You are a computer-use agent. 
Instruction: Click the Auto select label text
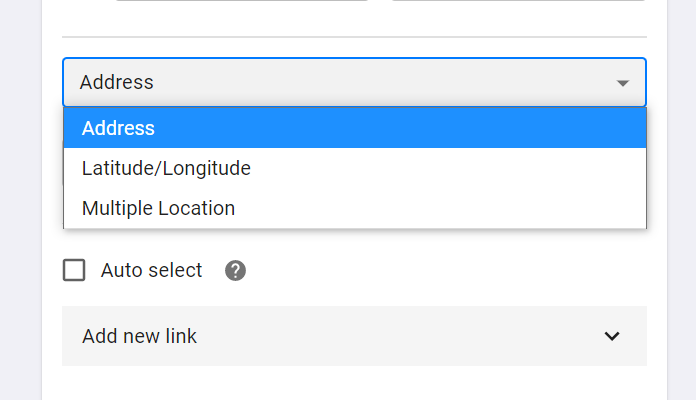coord(151,270)
